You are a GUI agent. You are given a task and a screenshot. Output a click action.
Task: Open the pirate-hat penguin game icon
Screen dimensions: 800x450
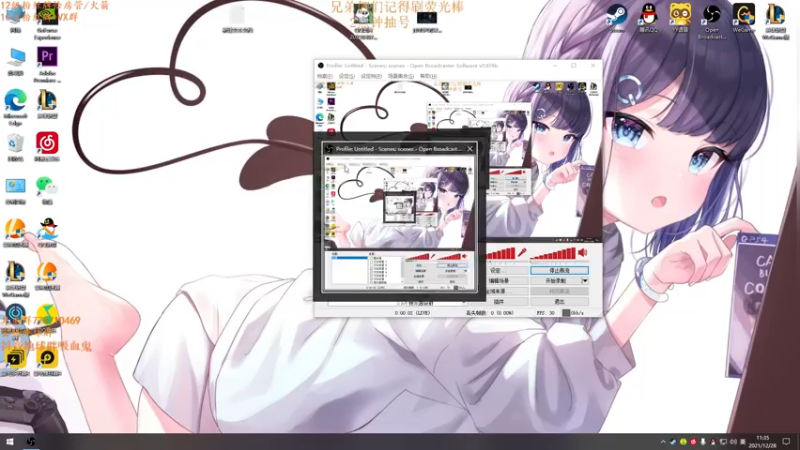(x=47, y=233)
